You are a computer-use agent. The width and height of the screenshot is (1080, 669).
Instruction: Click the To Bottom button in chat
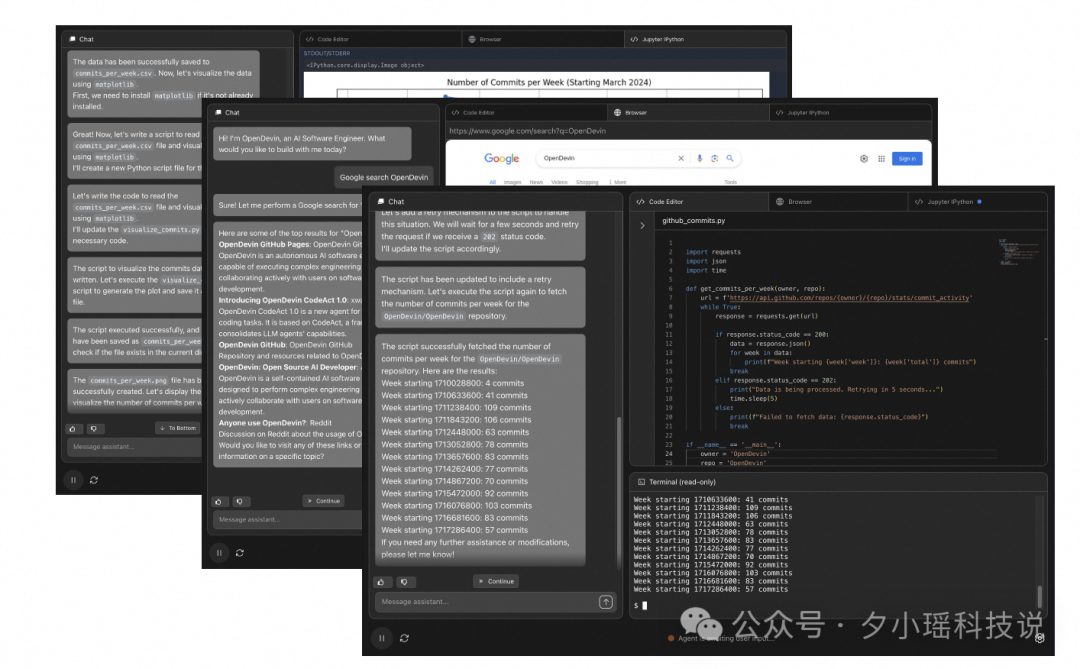pyautogui.click(x=178, y=428)
